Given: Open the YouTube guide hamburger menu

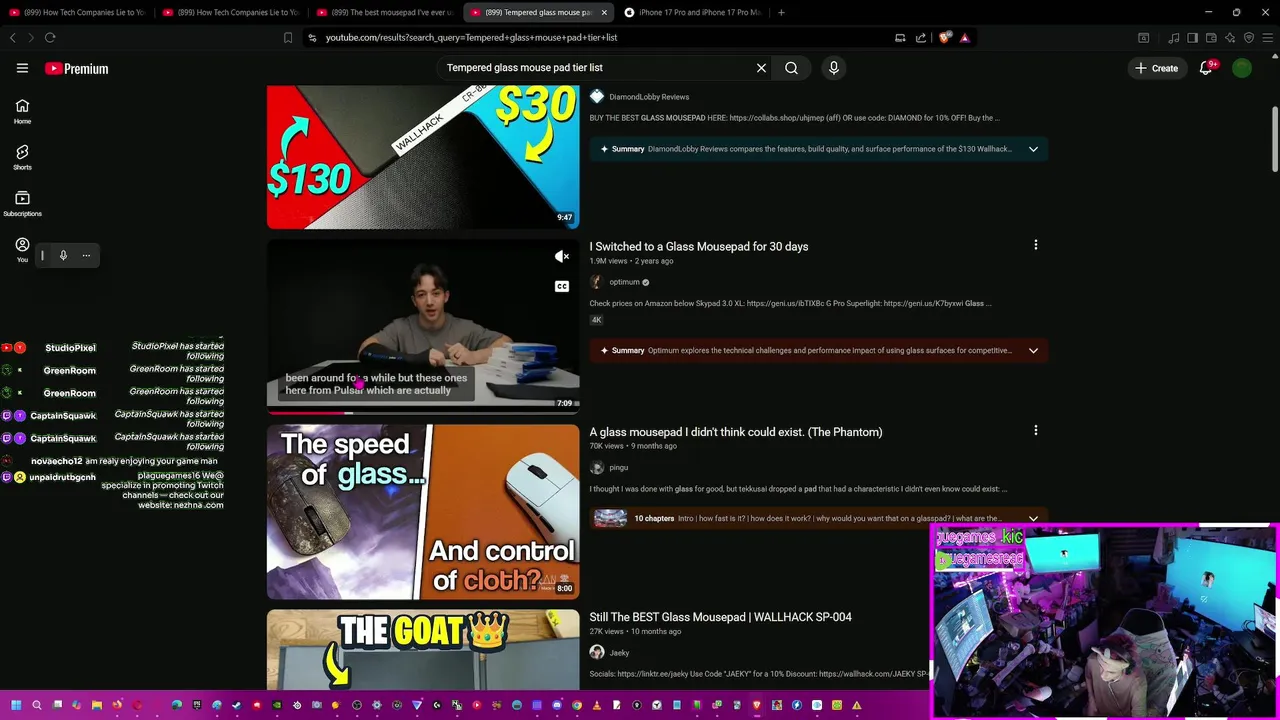Looking at the screenshot, I should tap(22, 68).
